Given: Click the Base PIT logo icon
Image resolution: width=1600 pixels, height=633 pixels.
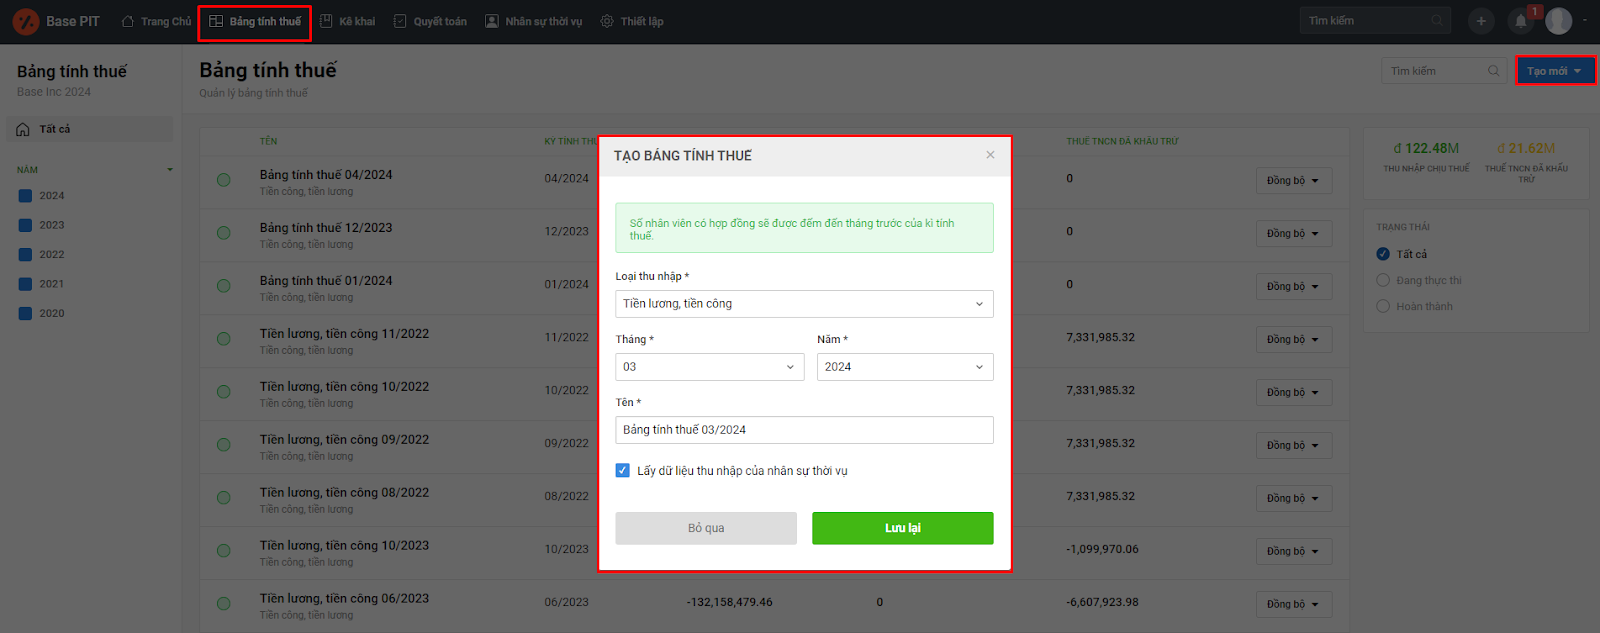Looking at the screenshot, I should click(26, 21).
